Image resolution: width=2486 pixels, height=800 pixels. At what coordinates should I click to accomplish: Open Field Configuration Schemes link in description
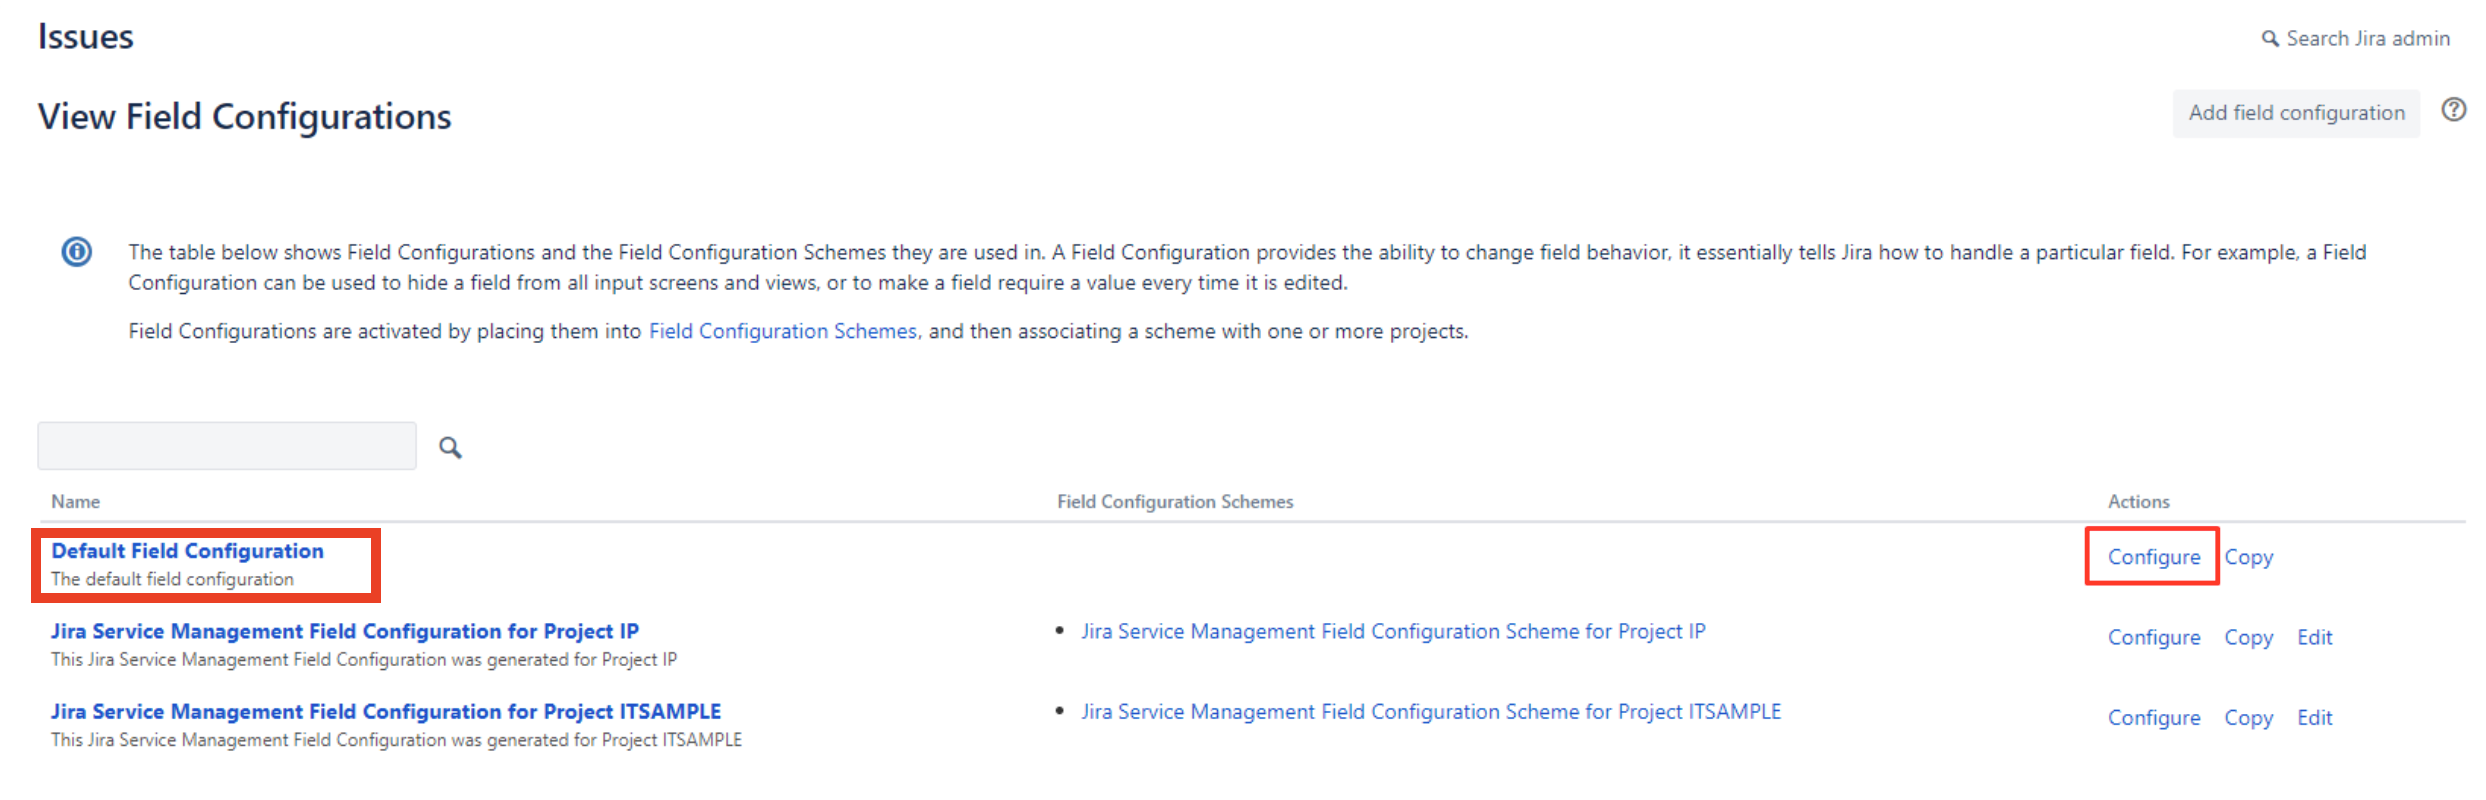[x=782, y=331]
